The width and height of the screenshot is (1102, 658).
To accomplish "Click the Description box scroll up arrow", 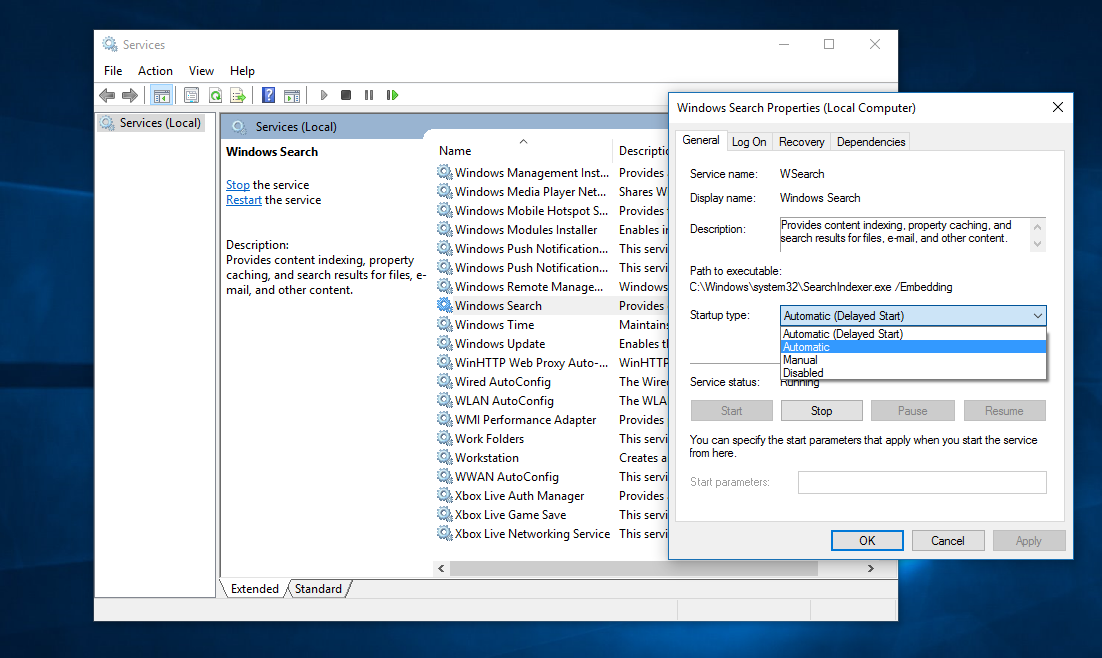I will 1037,227.
